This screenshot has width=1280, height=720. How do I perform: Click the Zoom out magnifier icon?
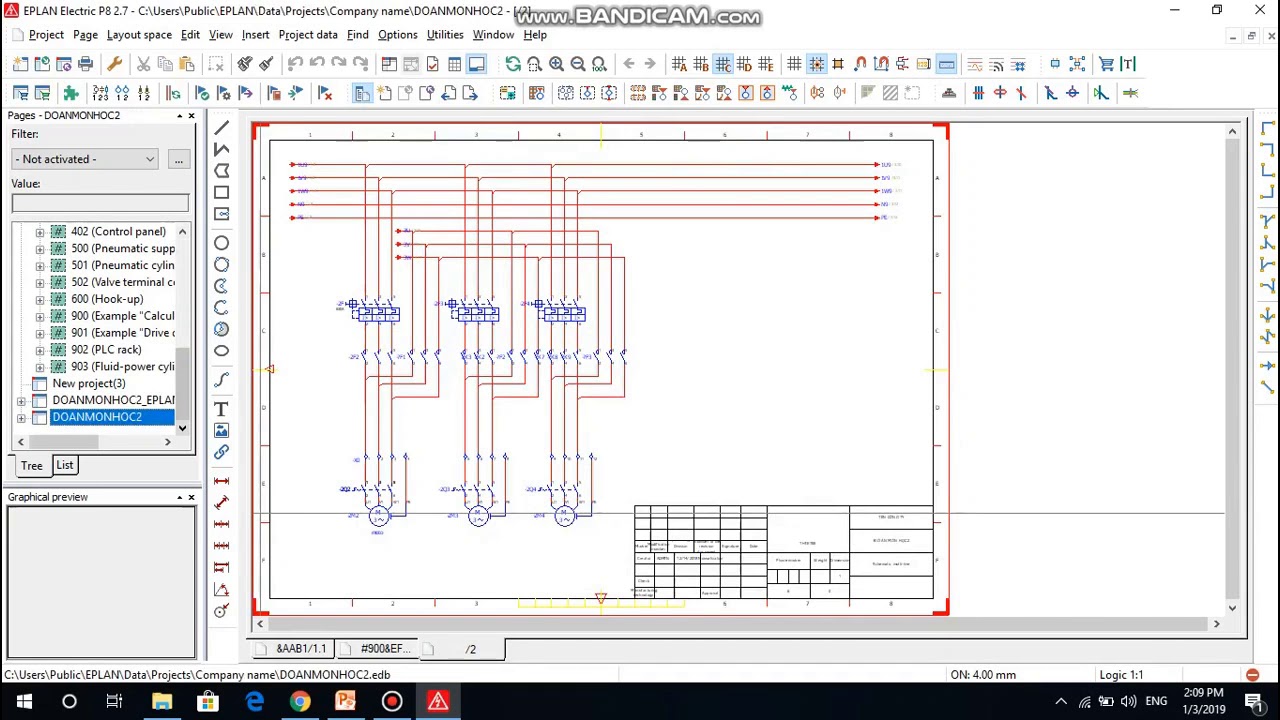[x=577, y=64]
